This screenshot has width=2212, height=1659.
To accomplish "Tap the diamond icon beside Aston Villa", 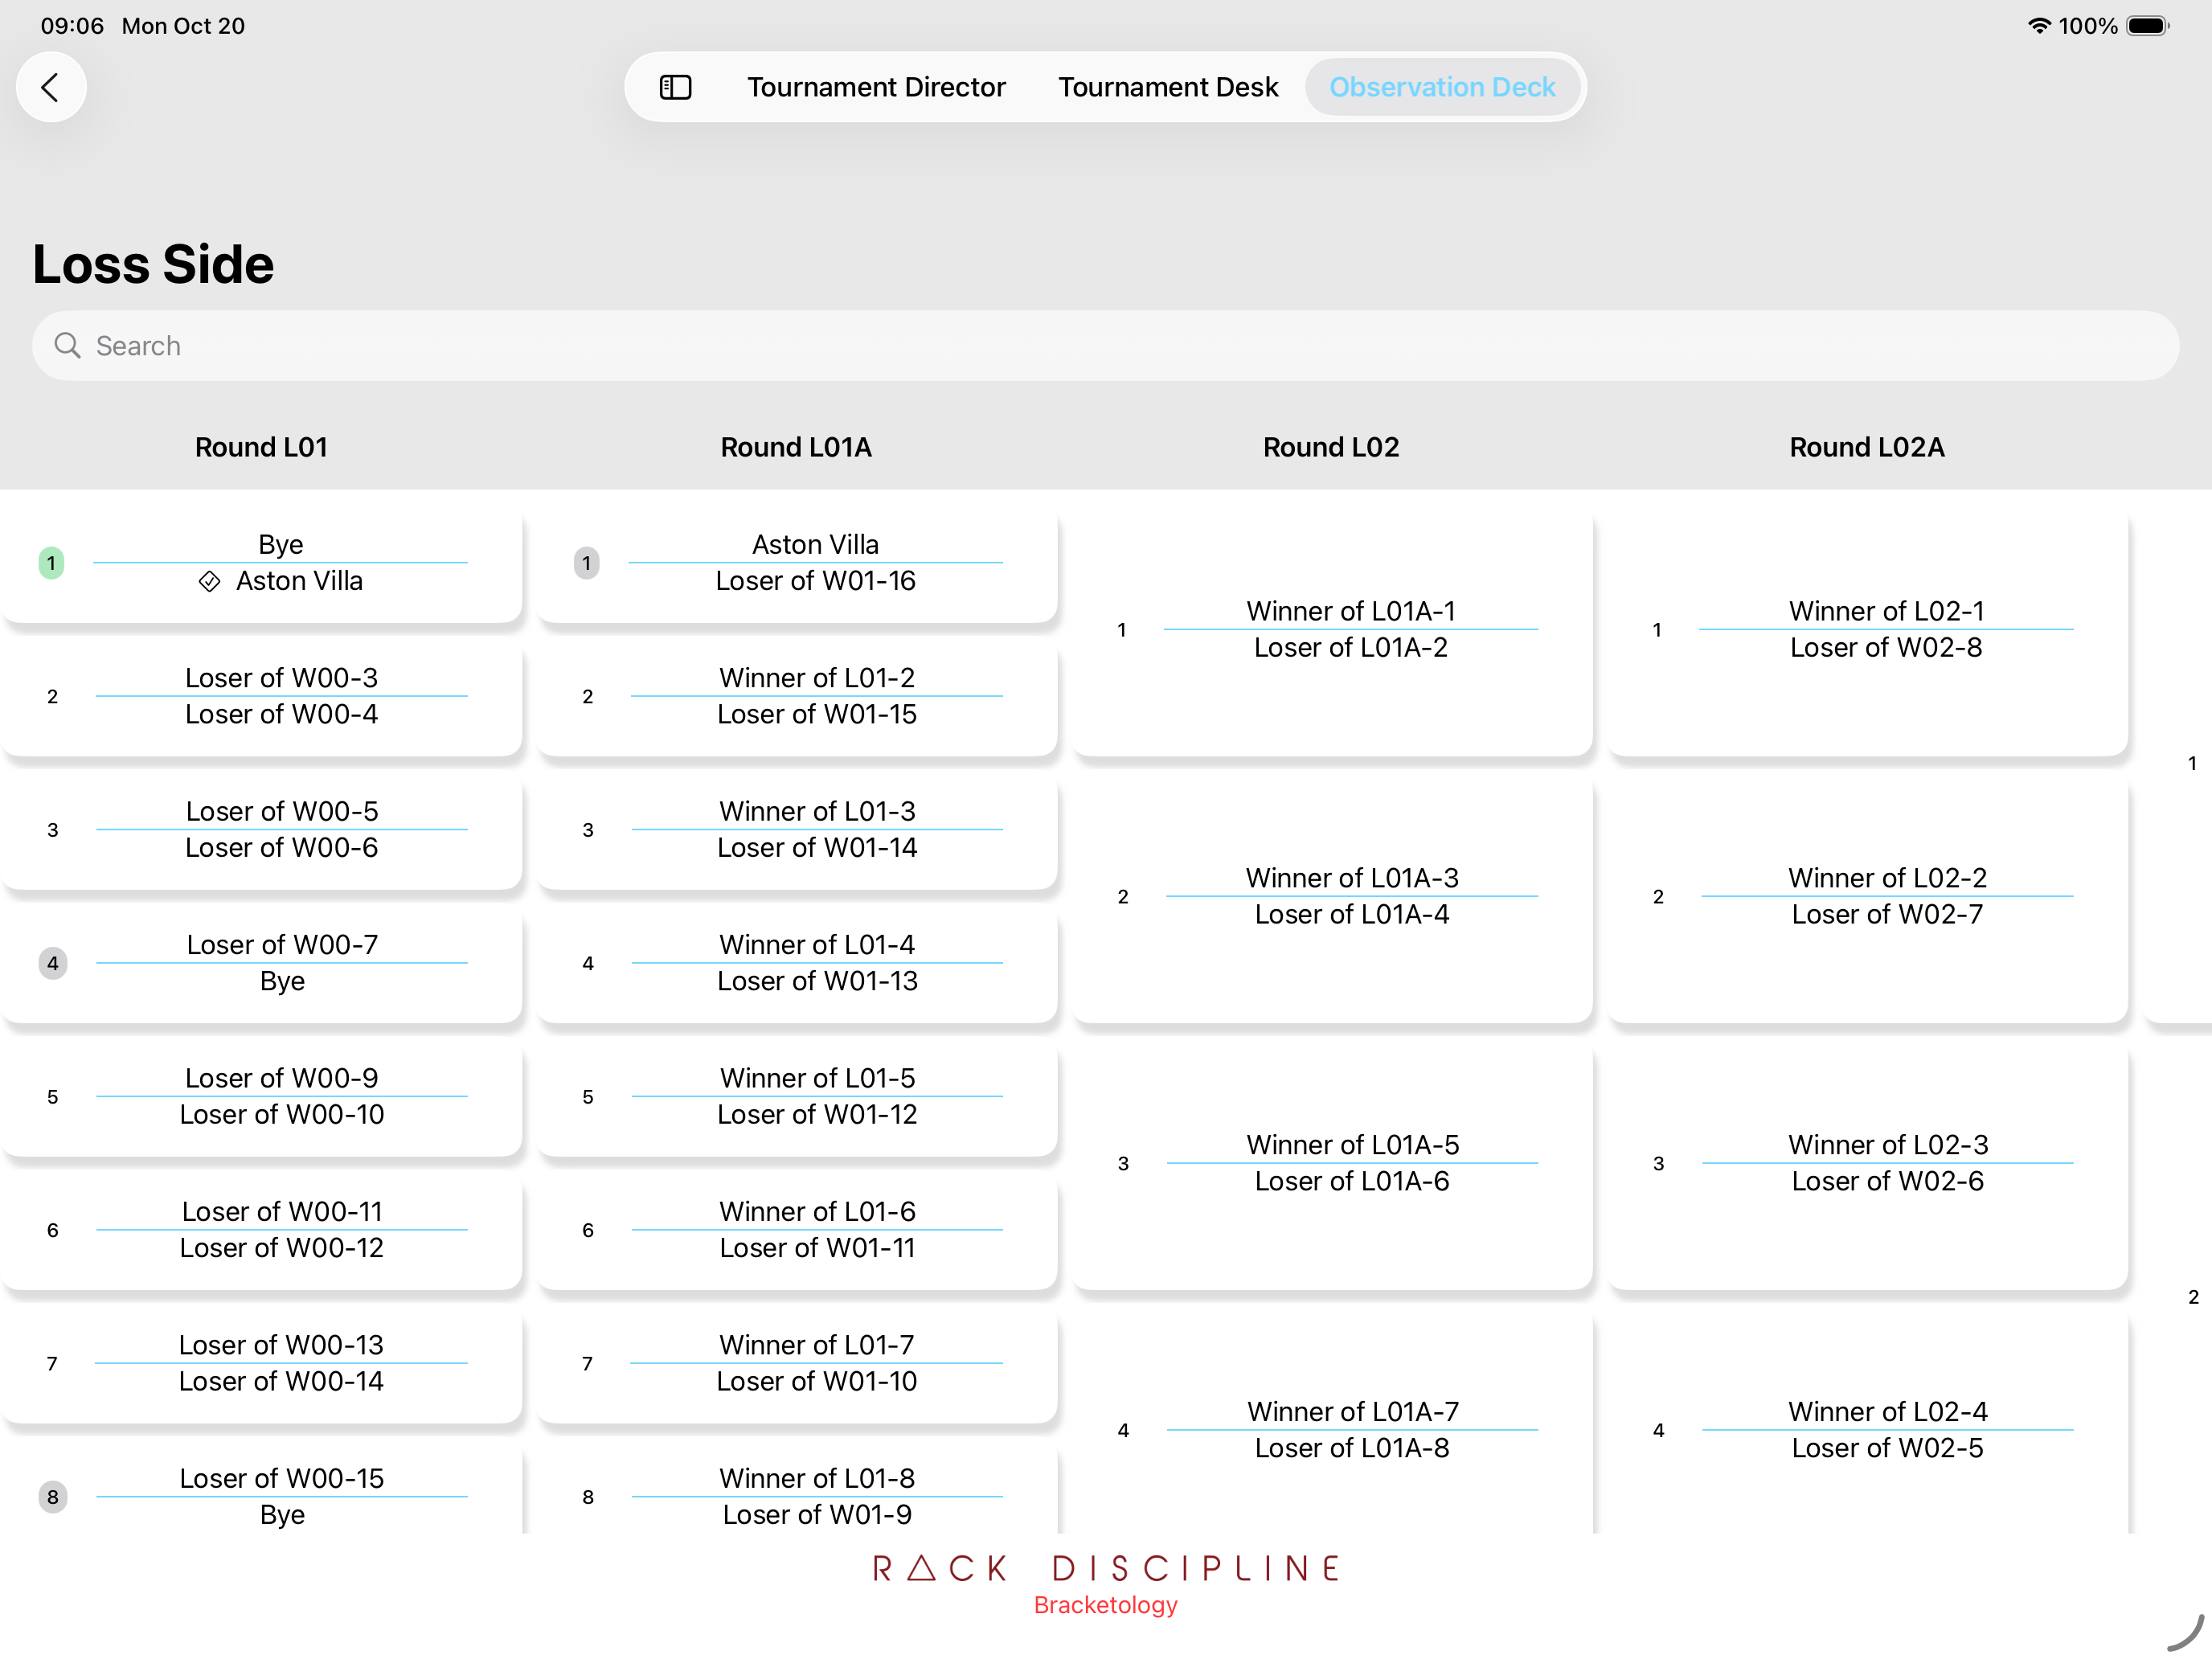I will (209, 581).
